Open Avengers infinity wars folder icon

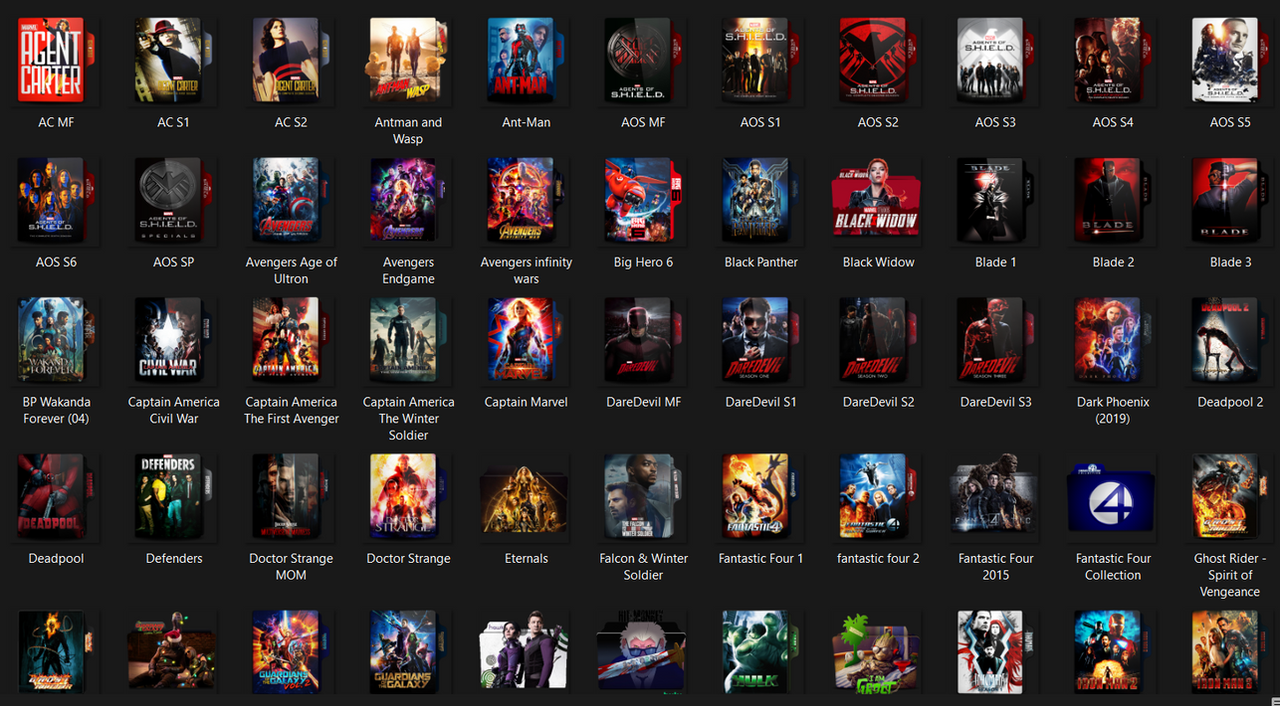(526, 200)
